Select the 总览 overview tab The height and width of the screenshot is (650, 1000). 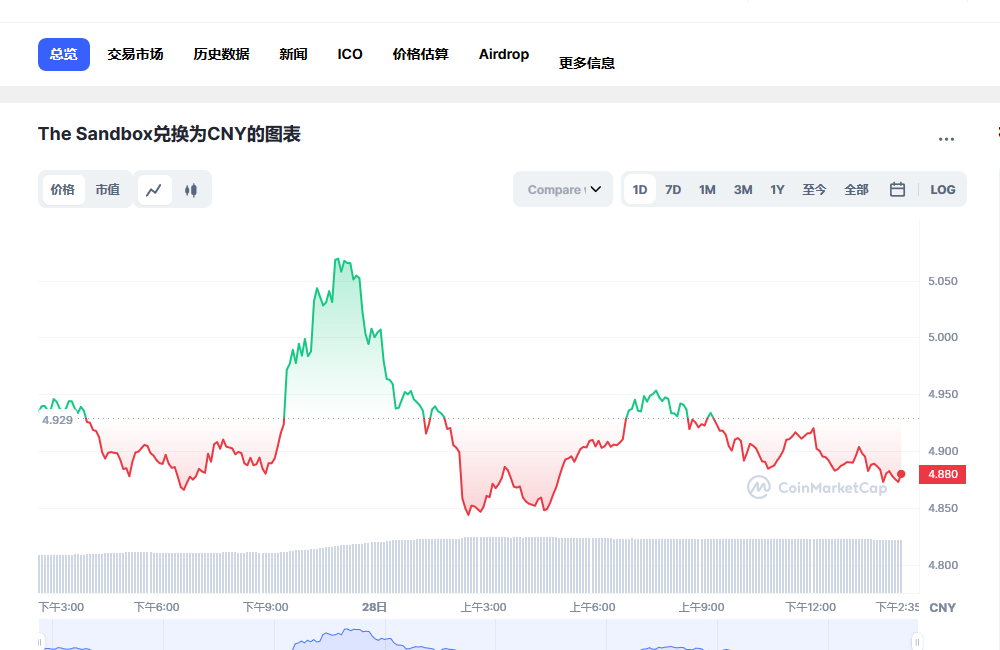pos(64,54)
